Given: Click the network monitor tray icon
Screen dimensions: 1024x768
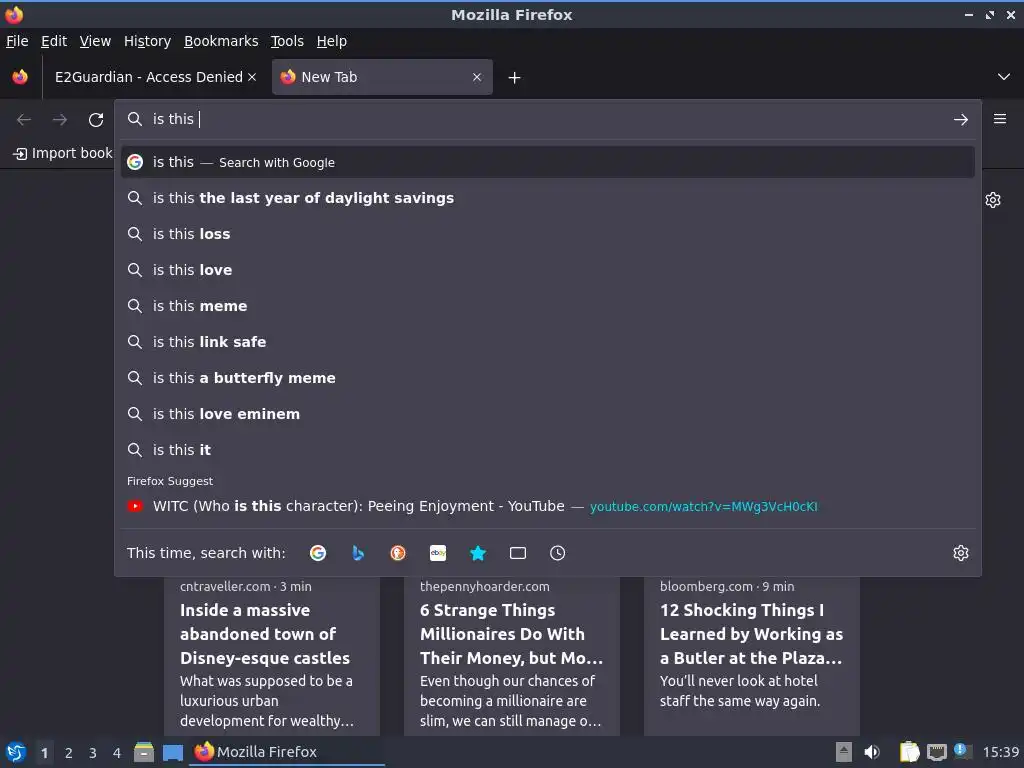Looking at the screenshot, I should coord(936,753).
